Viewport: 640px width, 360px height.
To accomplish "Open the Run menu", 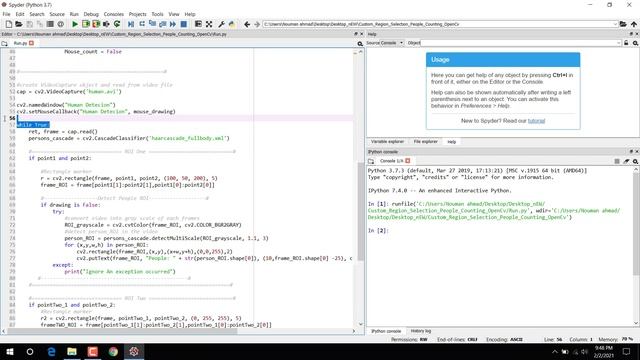I will (74, 14).
